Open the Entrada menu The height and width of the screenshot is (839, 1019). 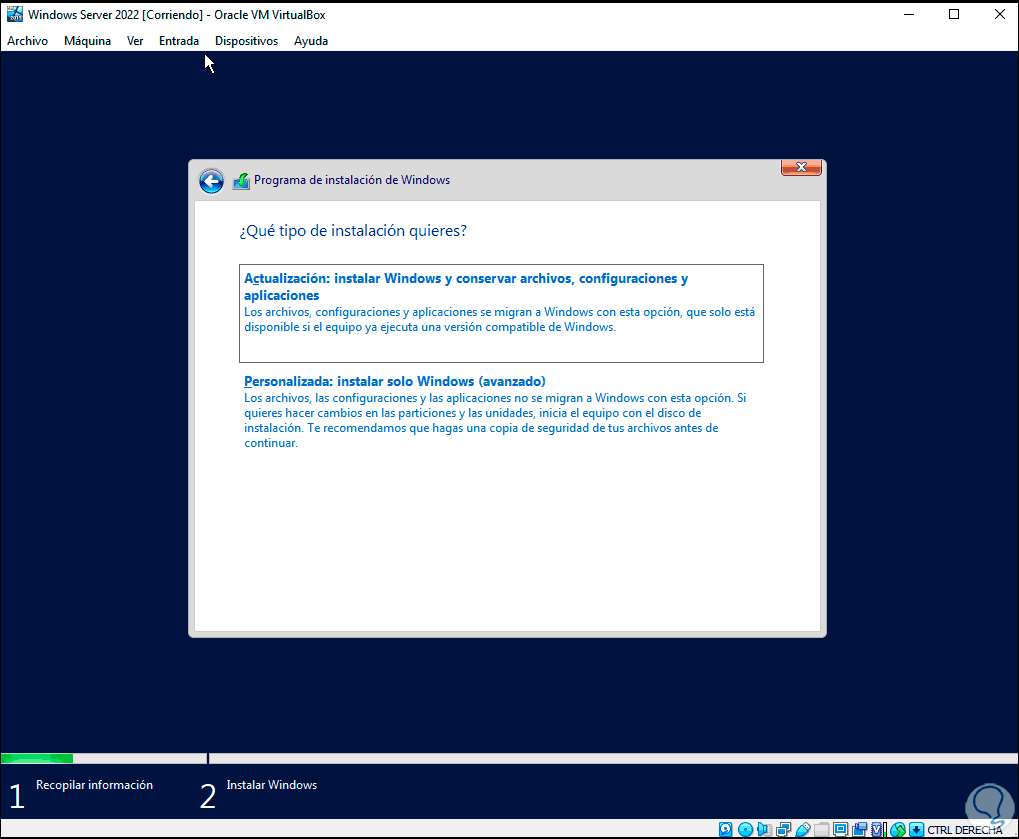[179, 41]
